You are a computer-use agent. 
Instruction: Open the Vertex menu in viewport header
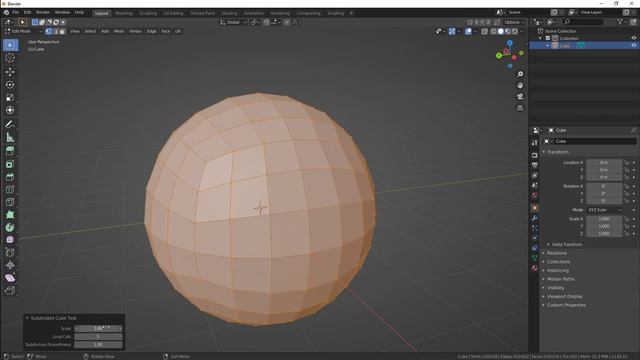point(135,31)
